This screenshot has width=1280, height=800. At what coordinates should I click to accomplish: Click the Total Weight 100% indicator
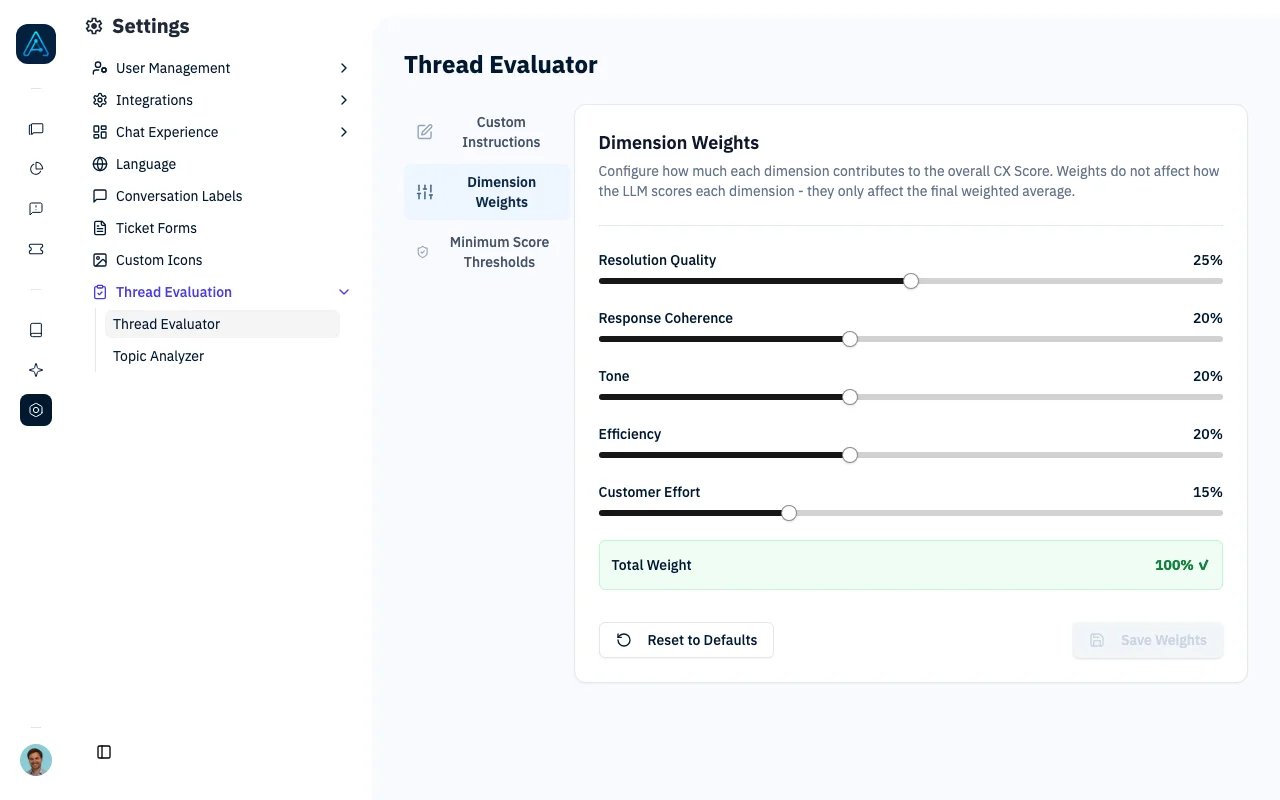pyautogui.click(x=1182, y=565)
